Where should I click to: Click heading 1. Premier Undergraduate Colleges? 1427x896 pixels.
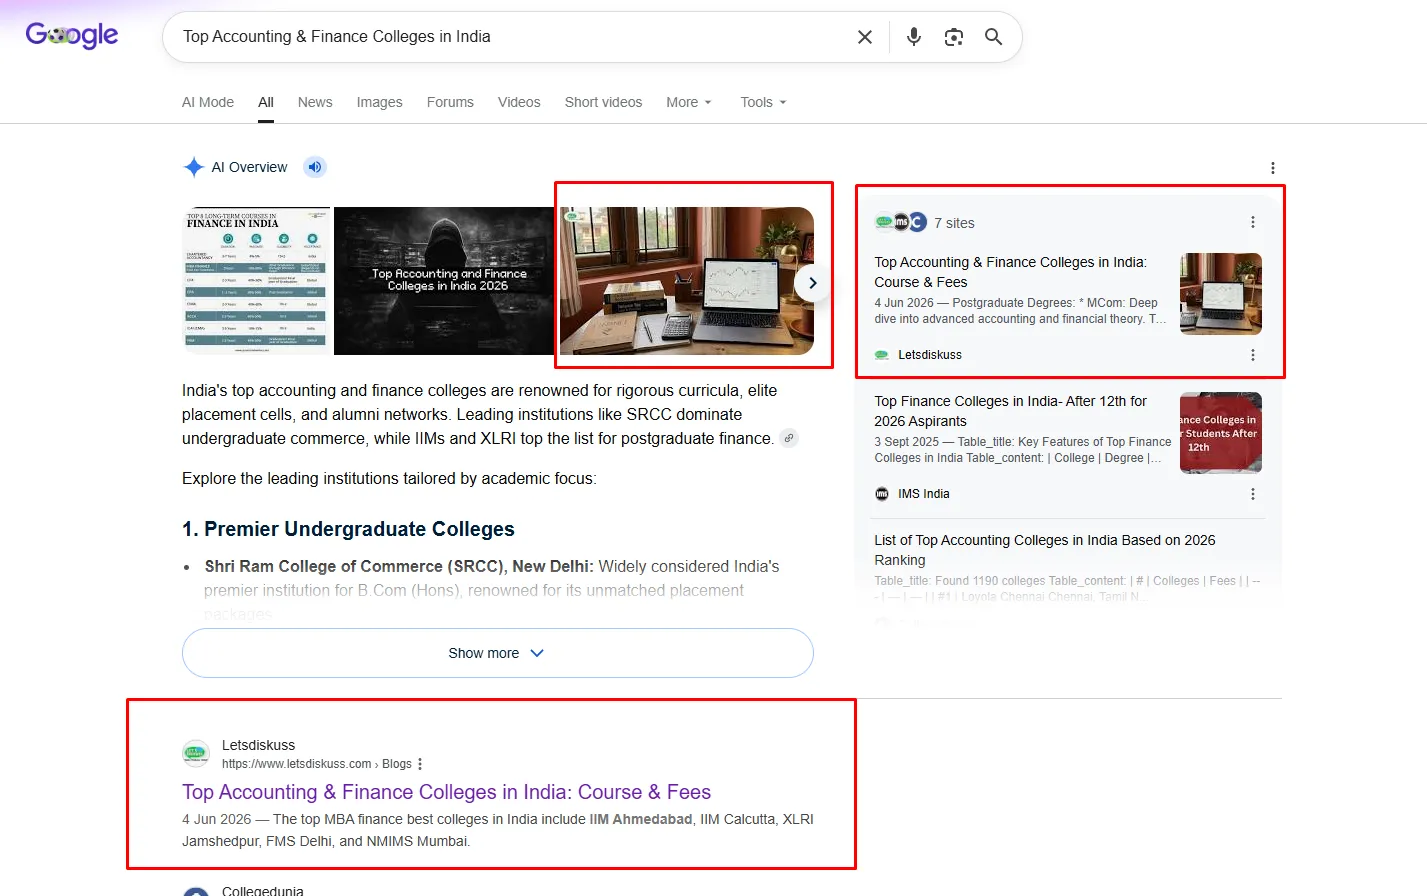[348, 529]
